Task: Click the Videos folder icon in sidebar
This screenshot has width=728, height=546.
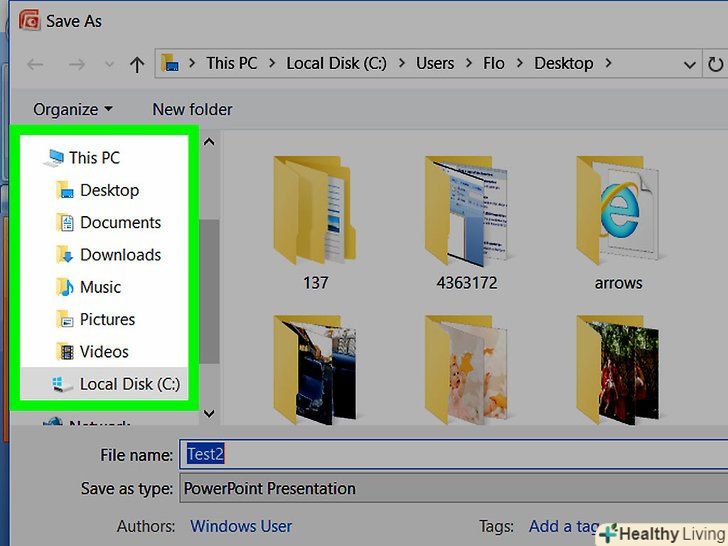Action: (65, 352)
